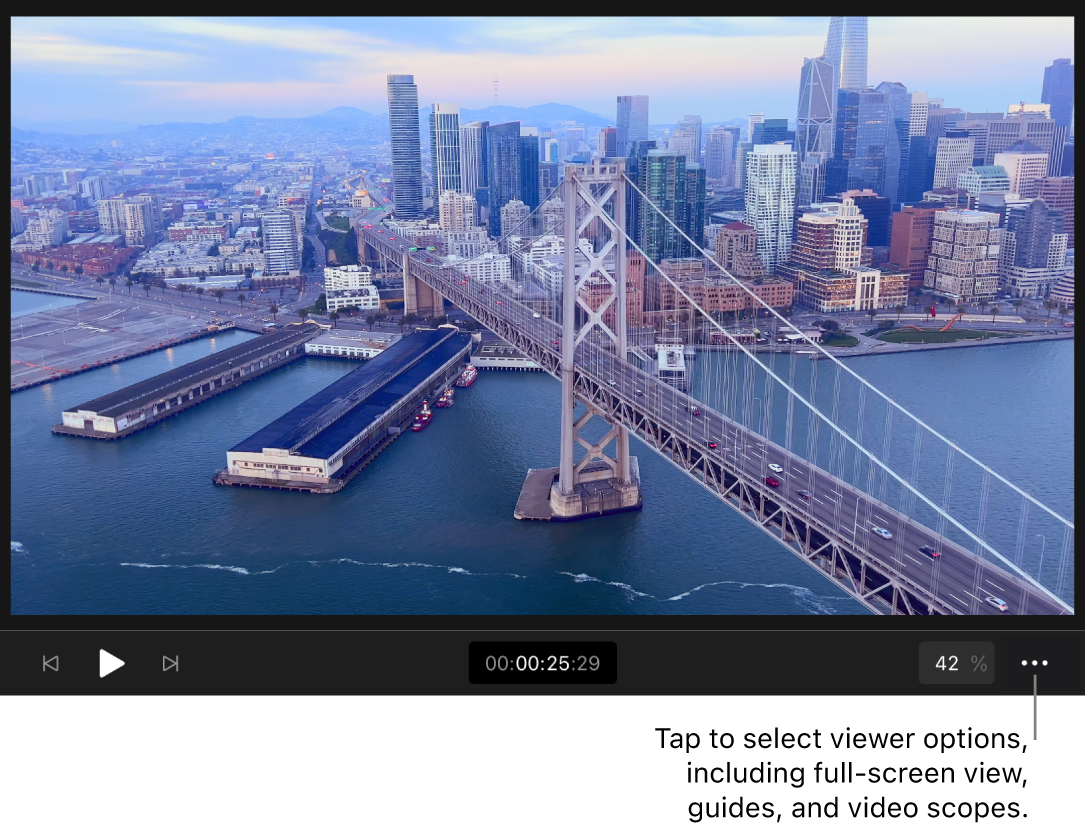The height and width of the screenshot is (836, 1086).
Task: Adjust viewer magnification at 42 percent
Action: (x=956, y=662)
